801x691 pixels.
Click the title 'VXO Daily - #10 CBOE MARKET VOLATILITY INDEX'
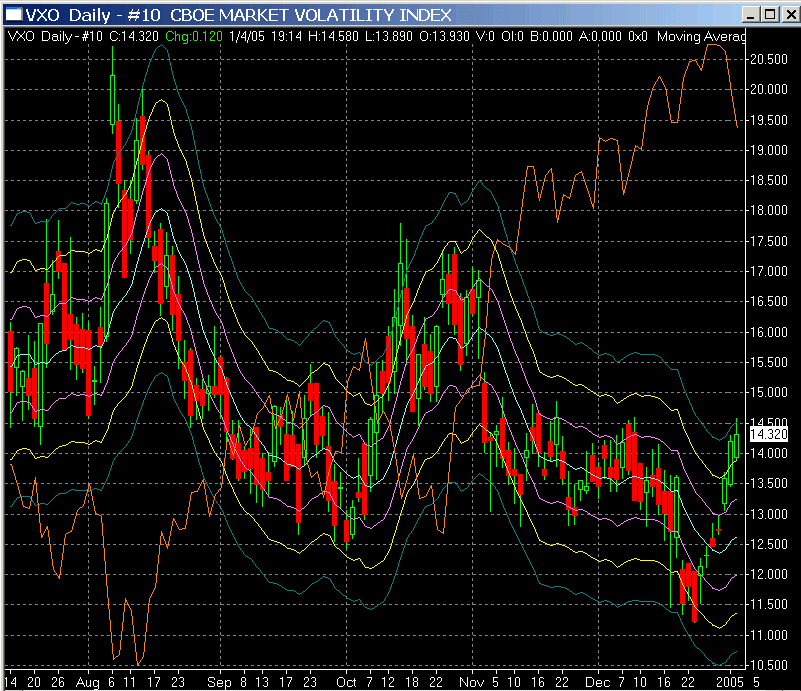click(x=239, y=15)
